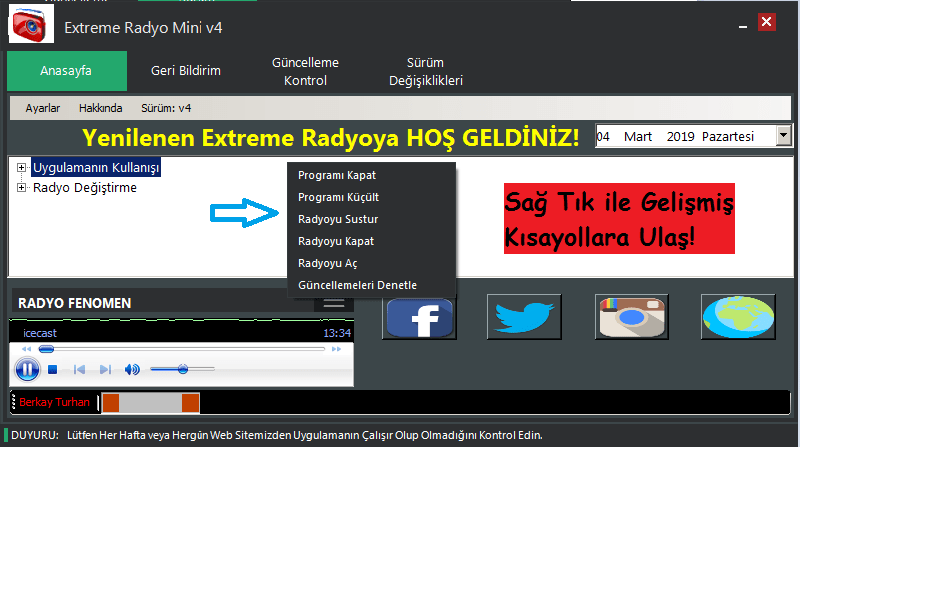The width and height of the screenshot is (931, 614).
Task: Click the playback seek bar
Action: 182,349
